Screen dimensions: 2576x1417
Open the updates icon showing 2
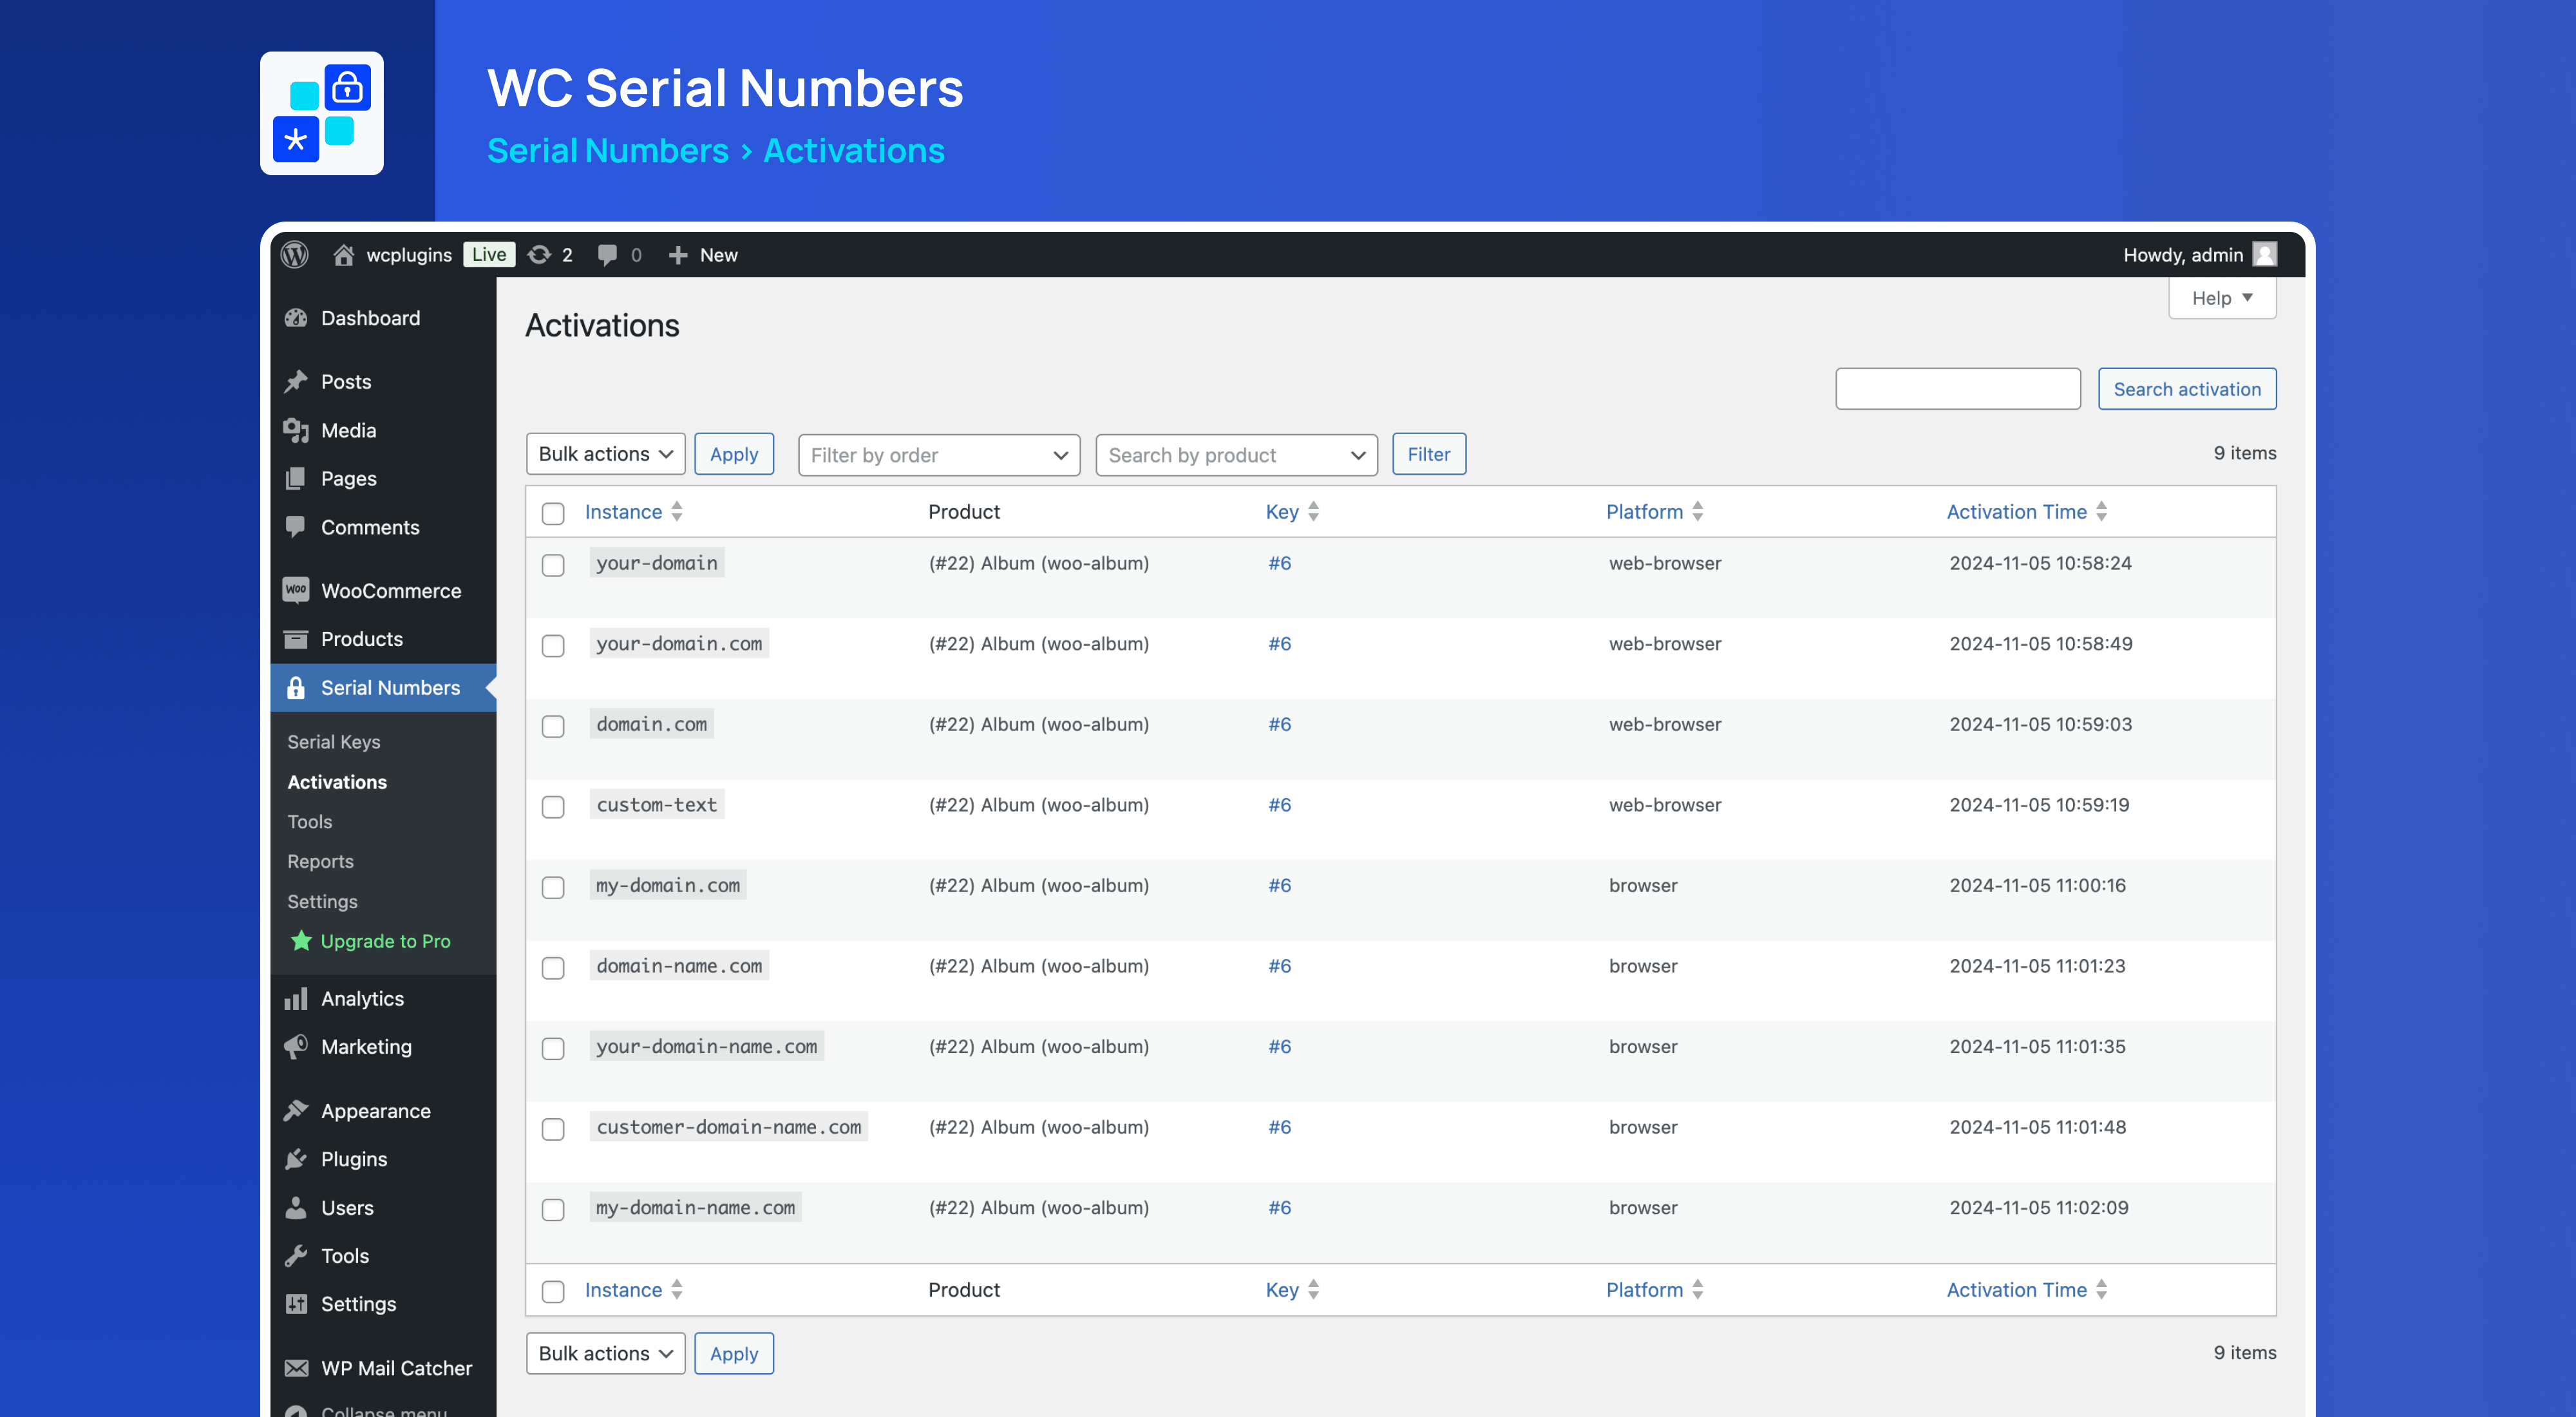(539, 255)
